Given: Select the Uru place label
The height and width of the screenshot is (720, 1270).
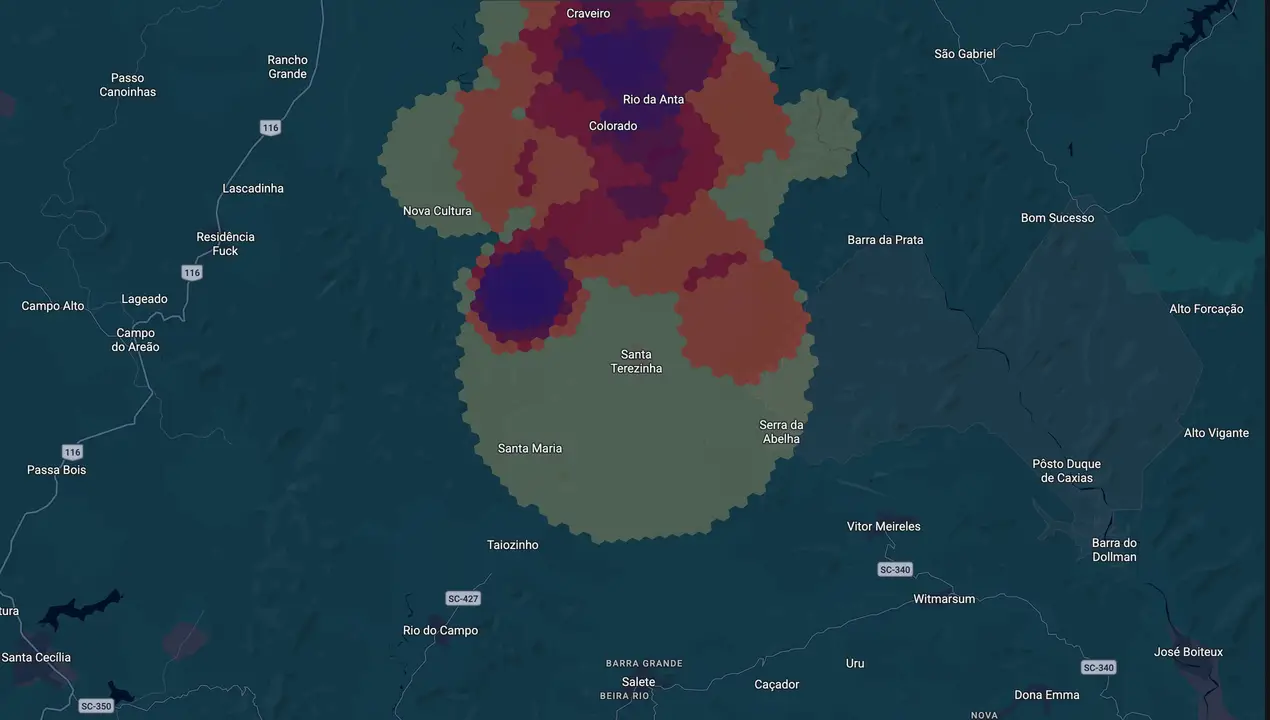Looking at the screenshot, I should pyautogui.click(x=855, y=664).
